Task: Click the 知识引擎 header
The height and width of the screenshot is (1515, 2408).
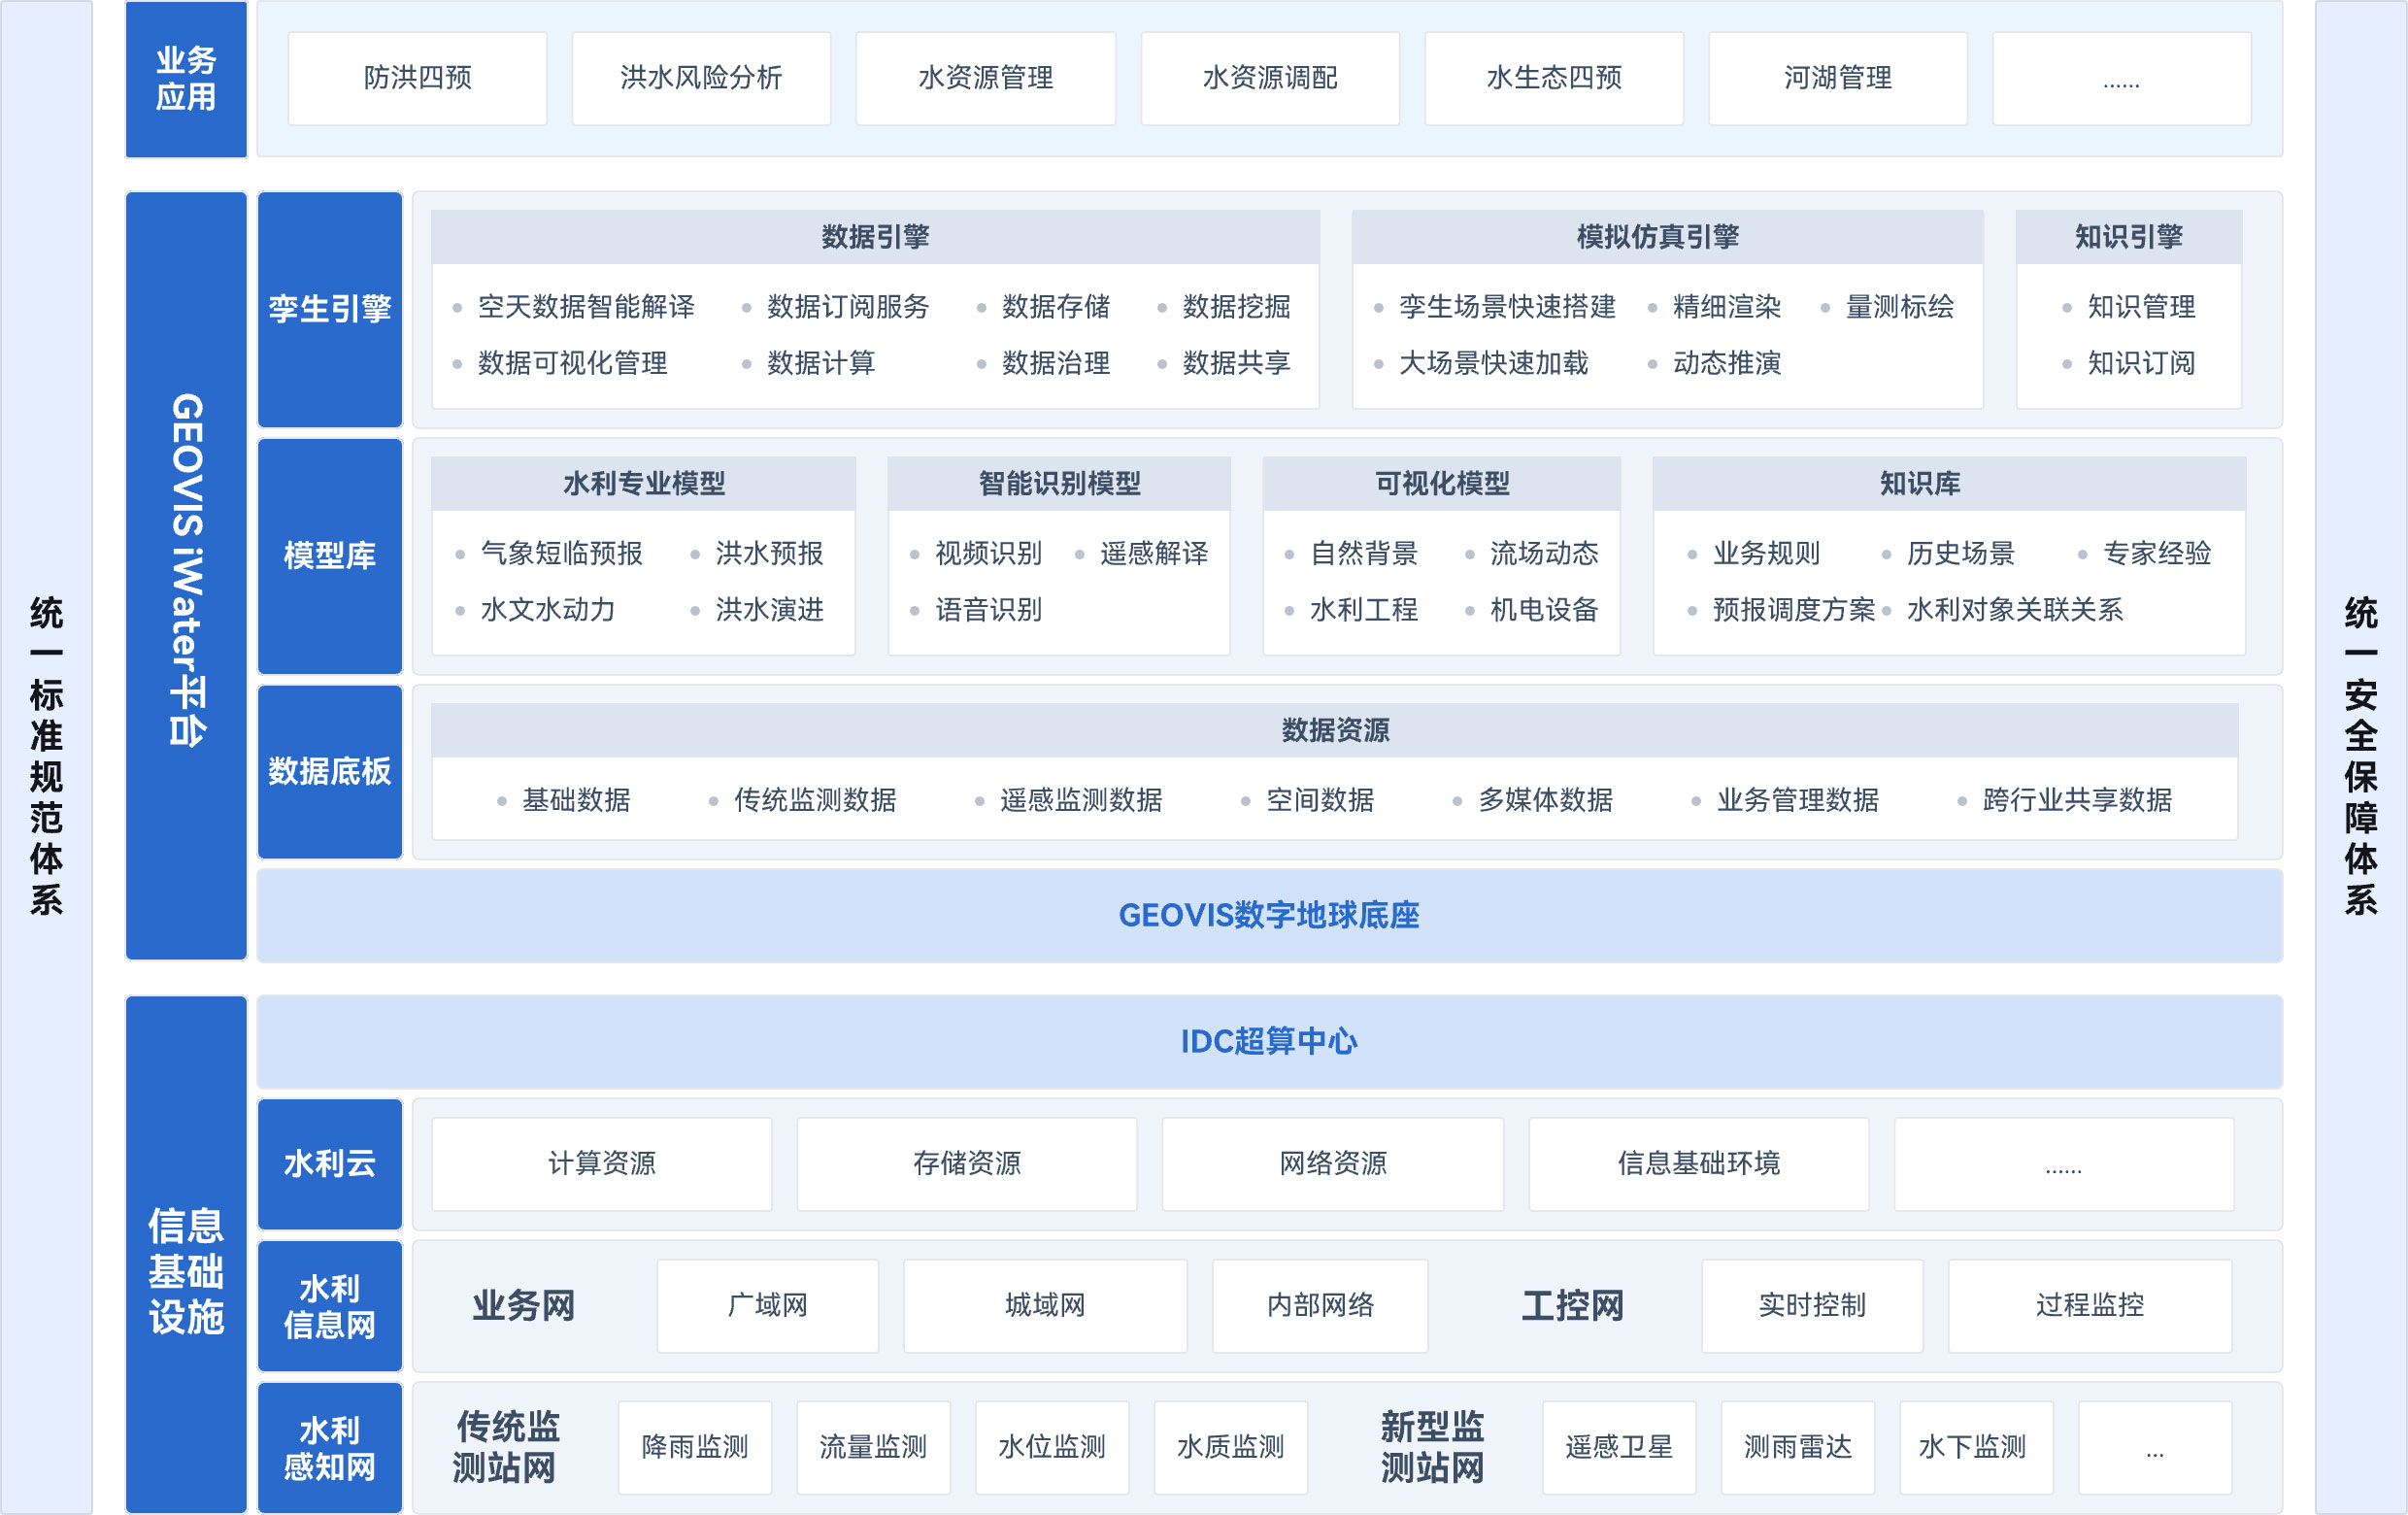Action: (x=2129, y=237)
